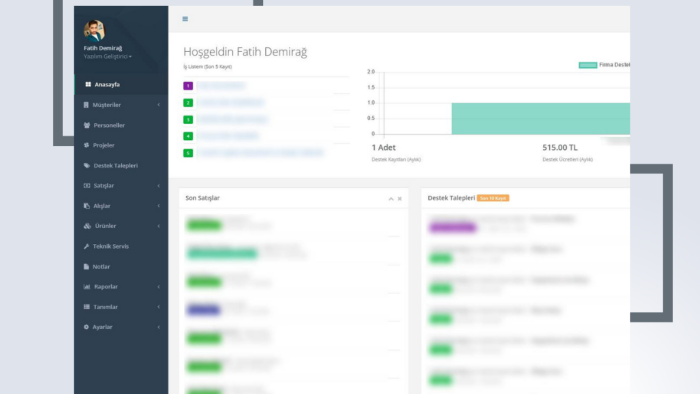Click the Müşteriler building icon
The image size is (700, 394).
point(86,105)
